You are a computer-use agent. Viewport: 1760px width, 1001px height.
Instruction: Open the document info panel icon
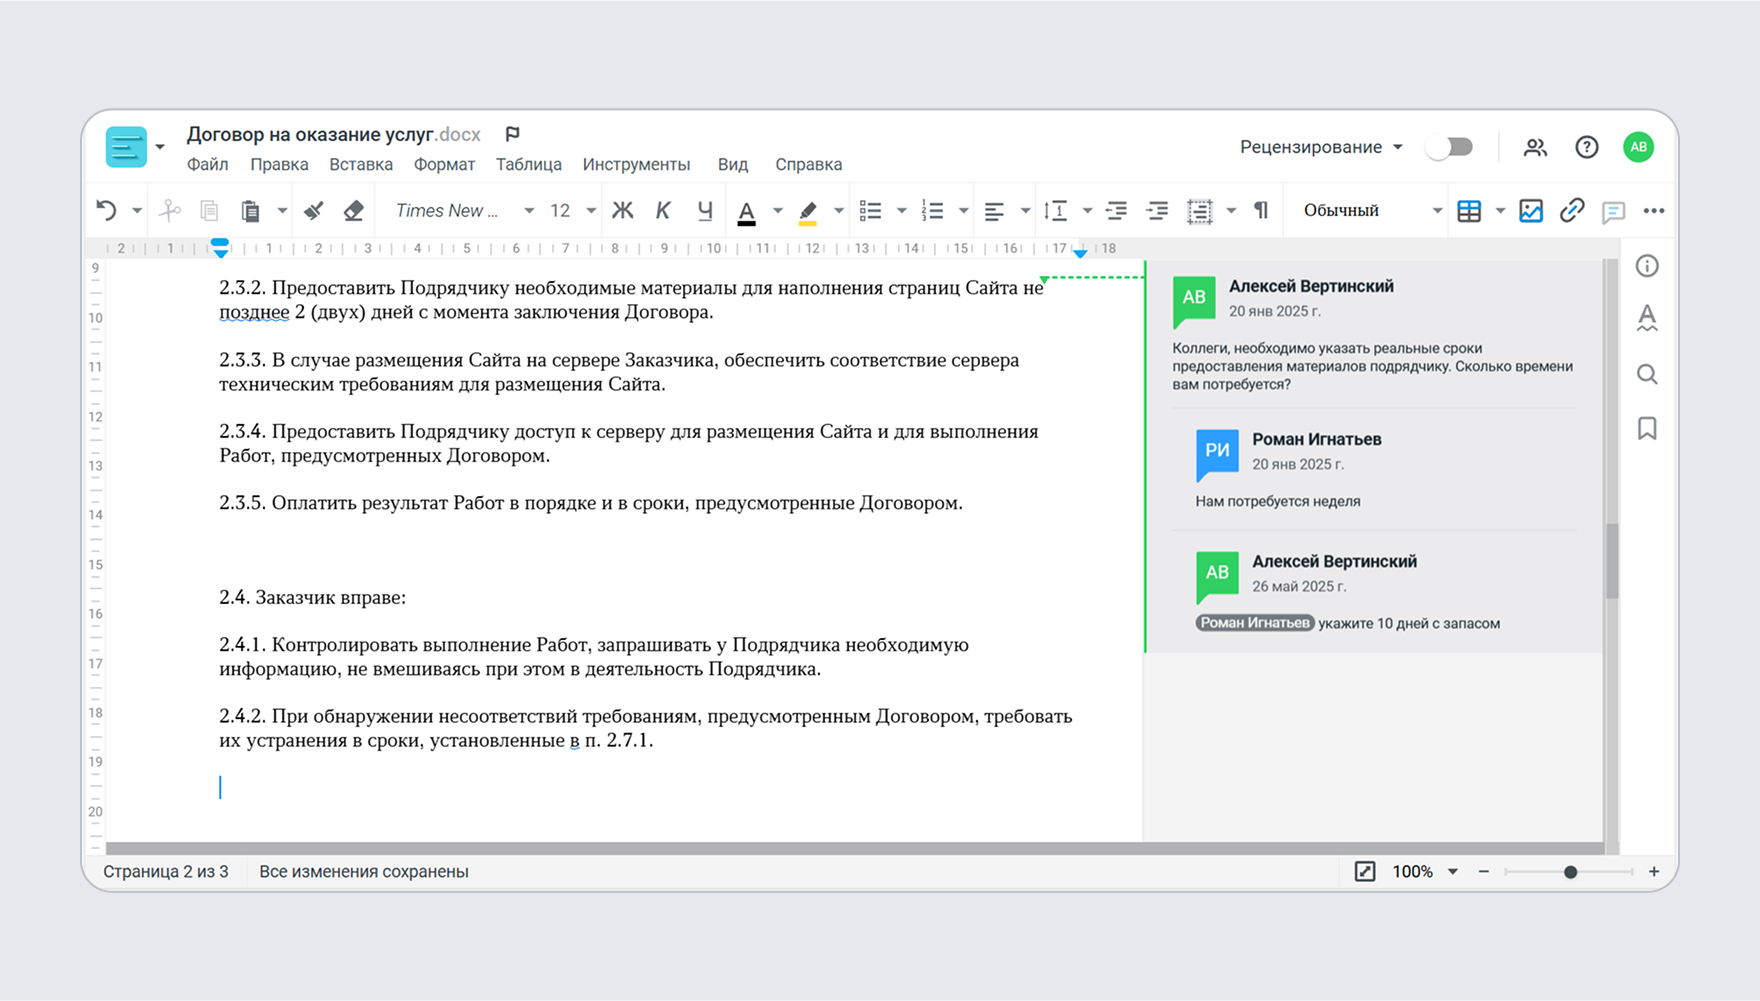coord(1647,266)
